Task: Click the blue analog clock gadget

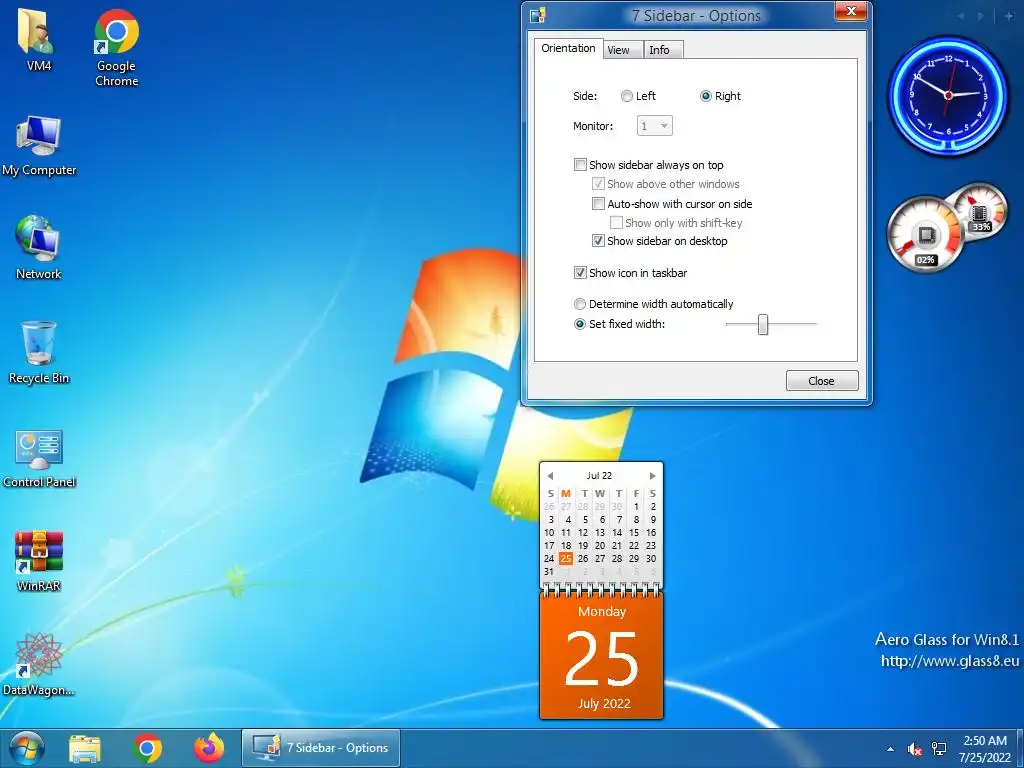Action: point(948,95)
